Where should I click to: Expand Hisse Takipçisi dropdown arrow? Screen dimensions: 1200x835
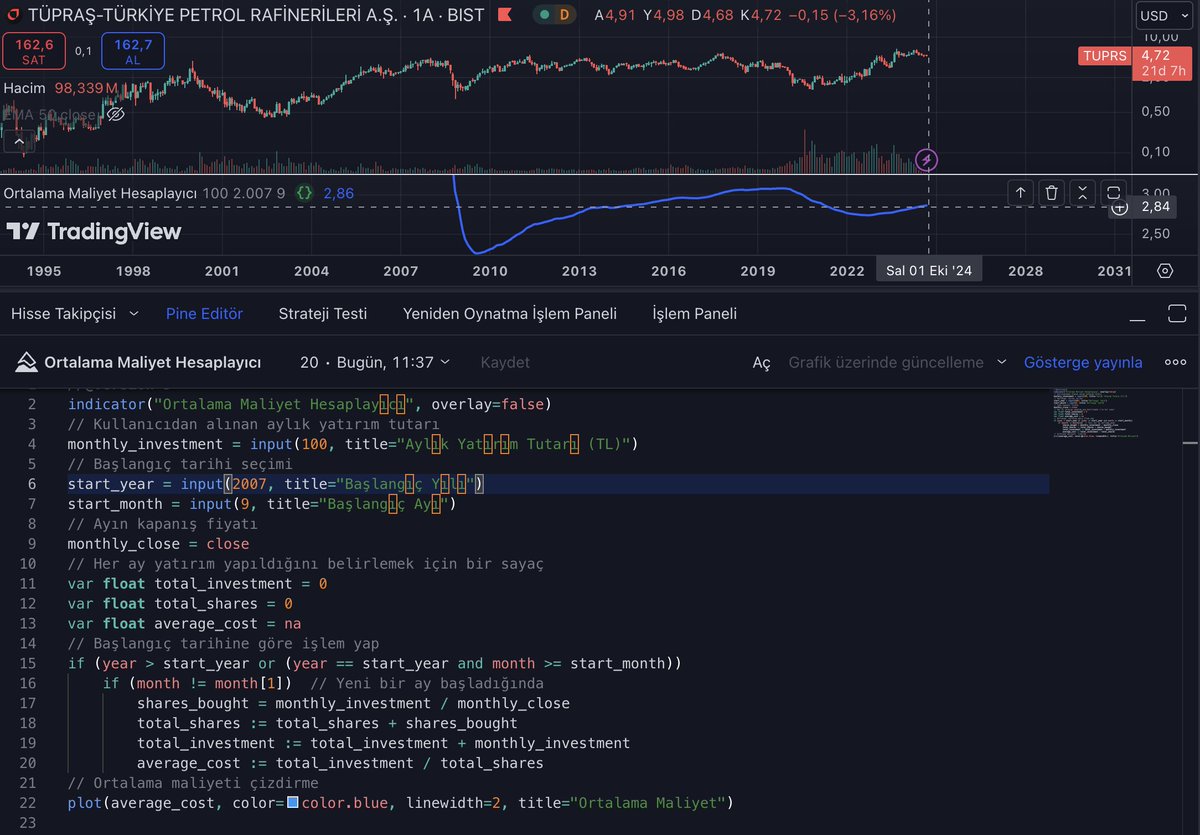click(135, 314)
